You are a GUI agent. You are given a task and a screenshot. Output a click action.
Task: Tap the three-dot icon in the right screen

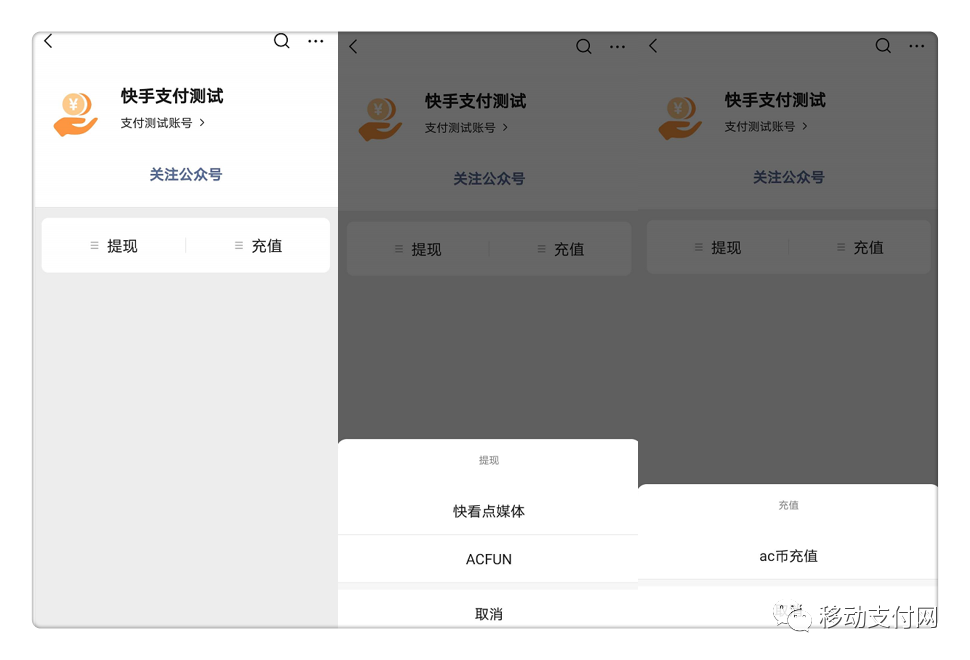click(917, 46)
